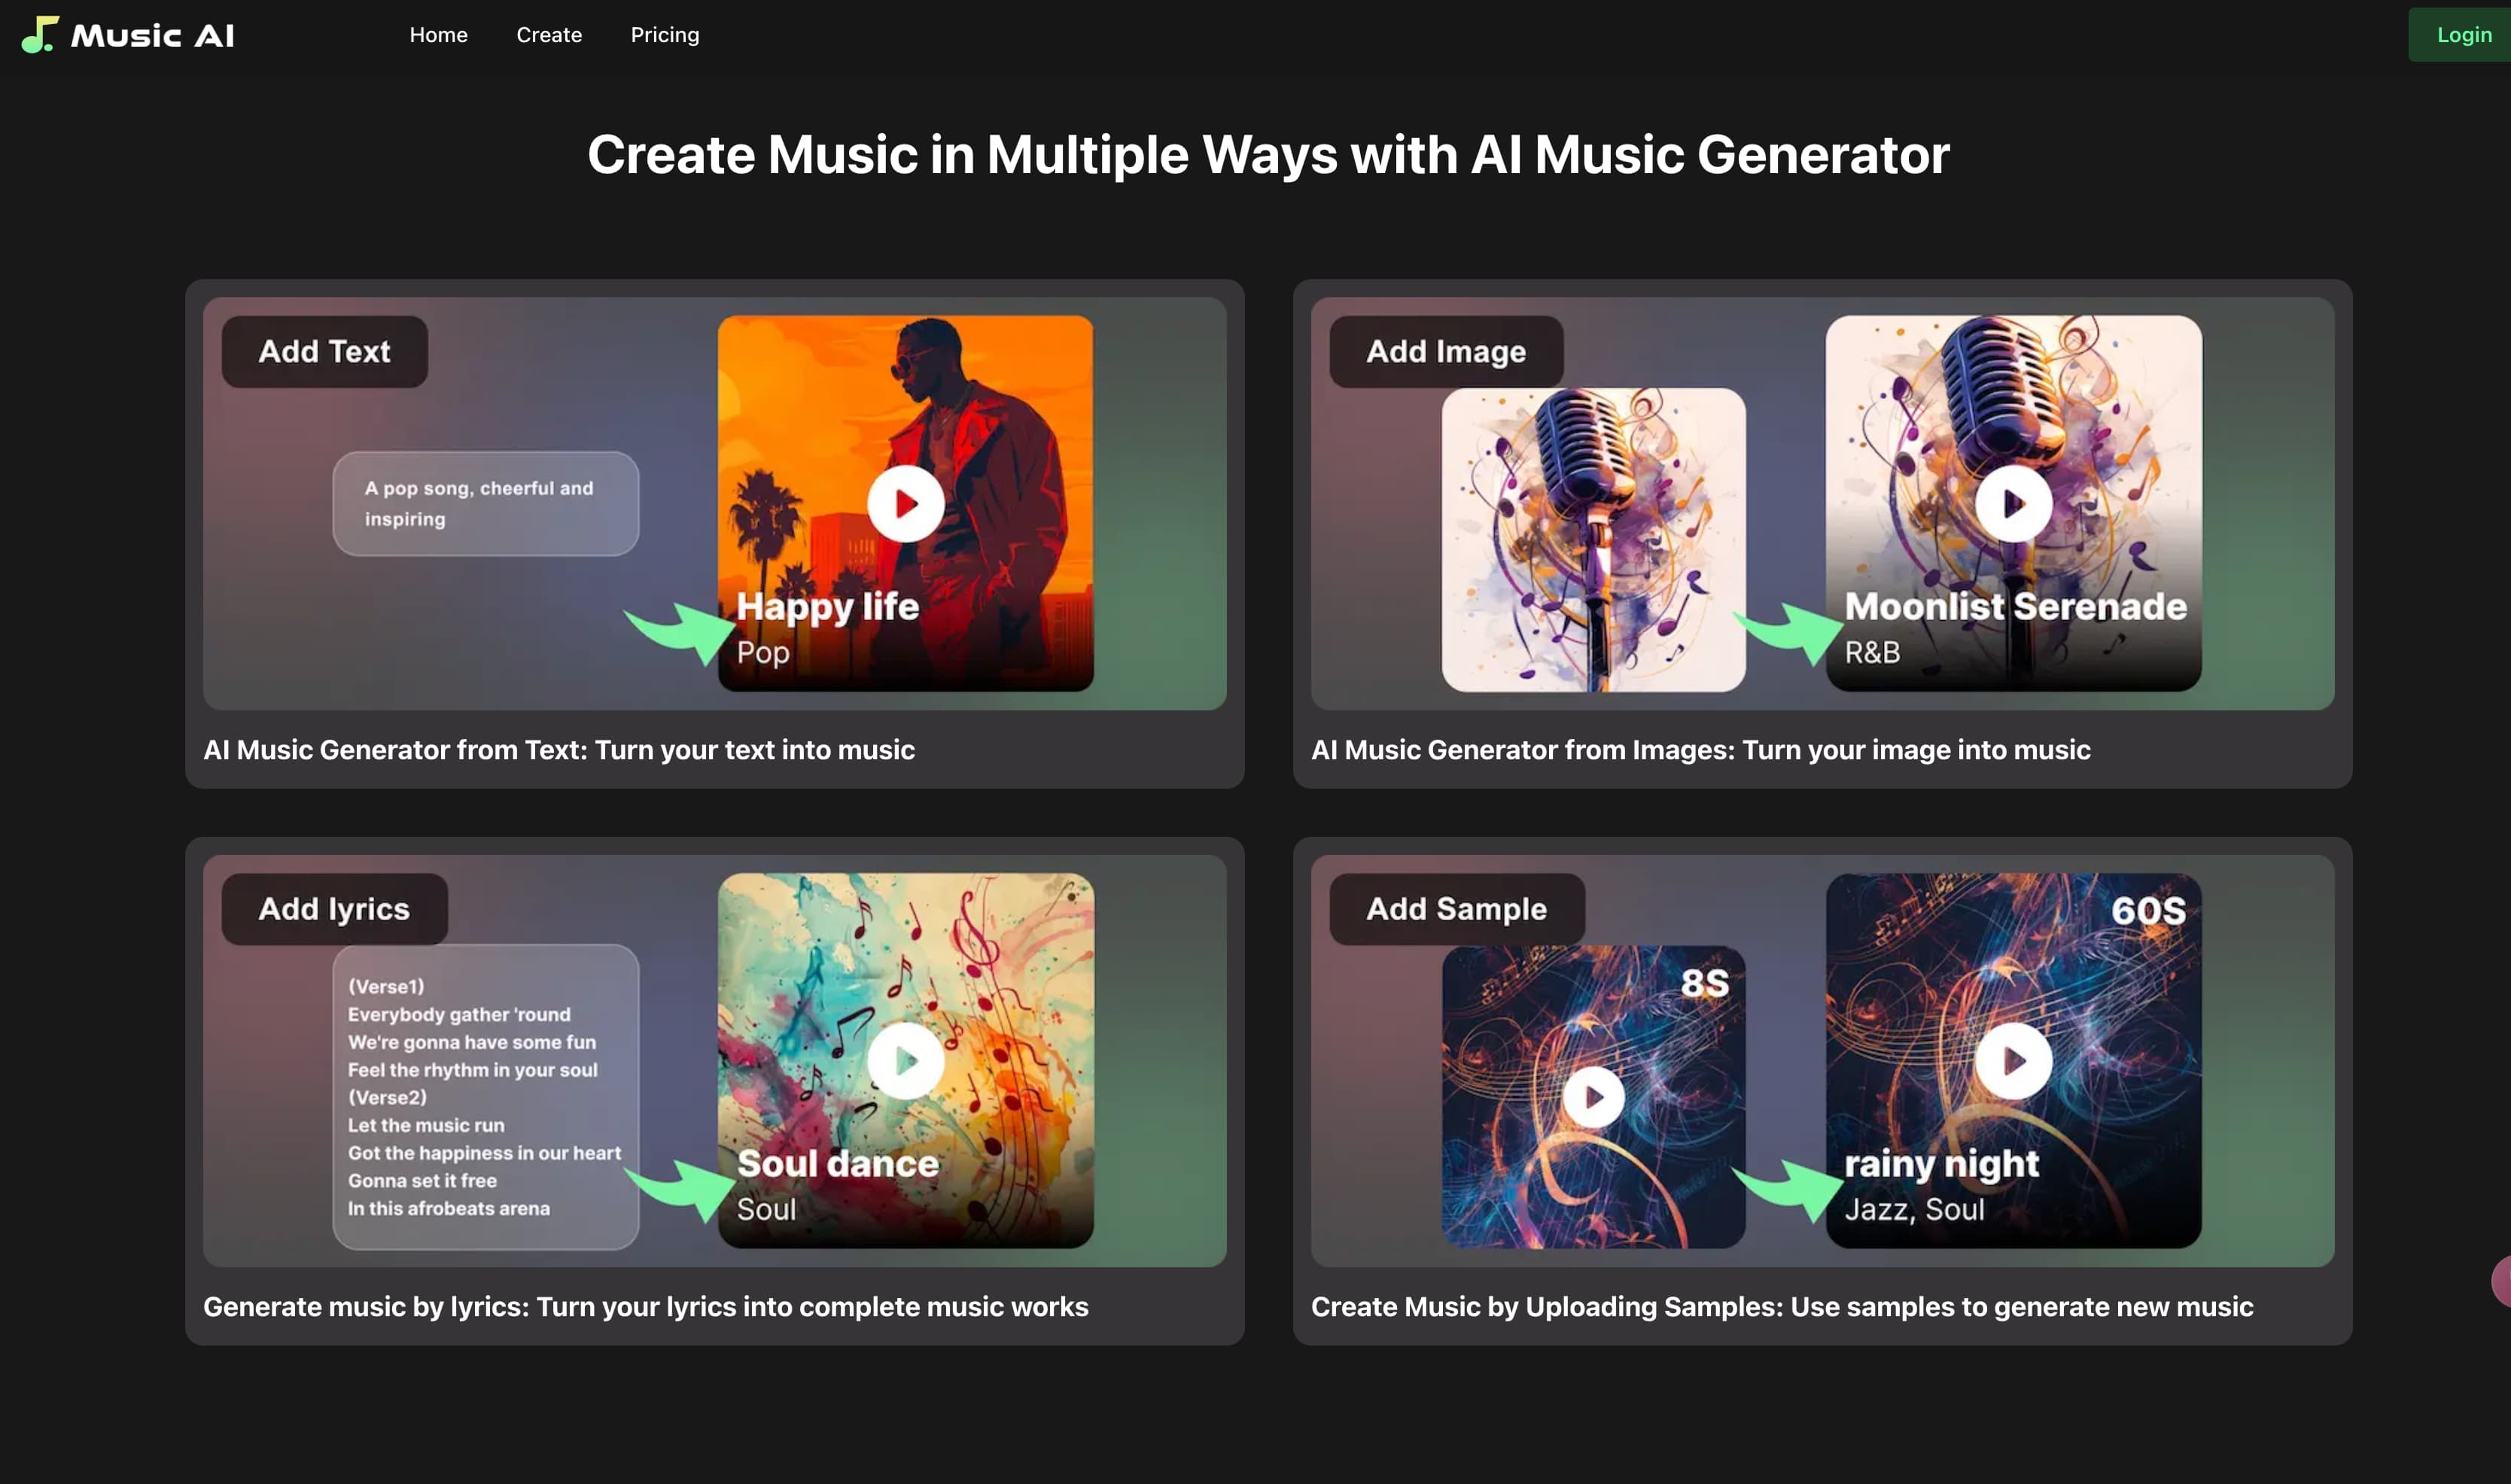Play the Happy life pop track

[x=905, y=504]
